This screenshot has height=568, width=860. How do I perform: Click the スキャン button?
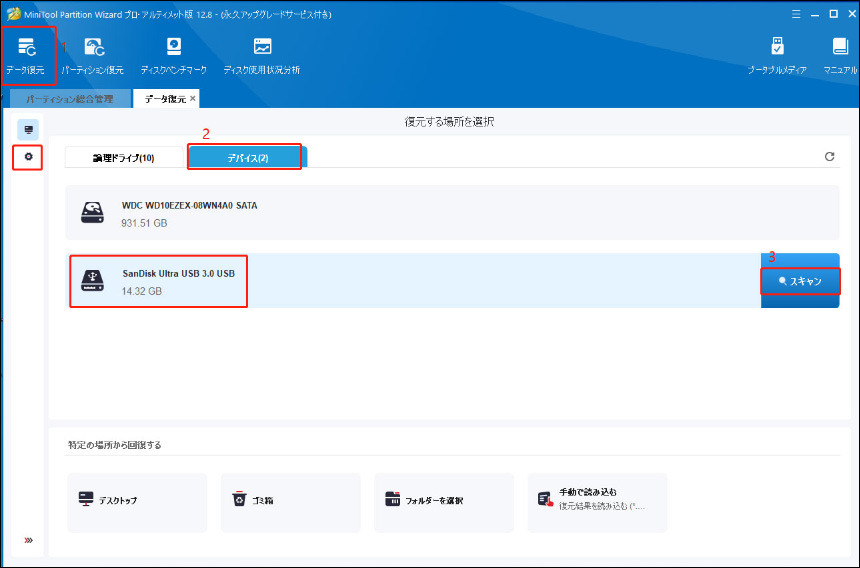click(799, 282)
